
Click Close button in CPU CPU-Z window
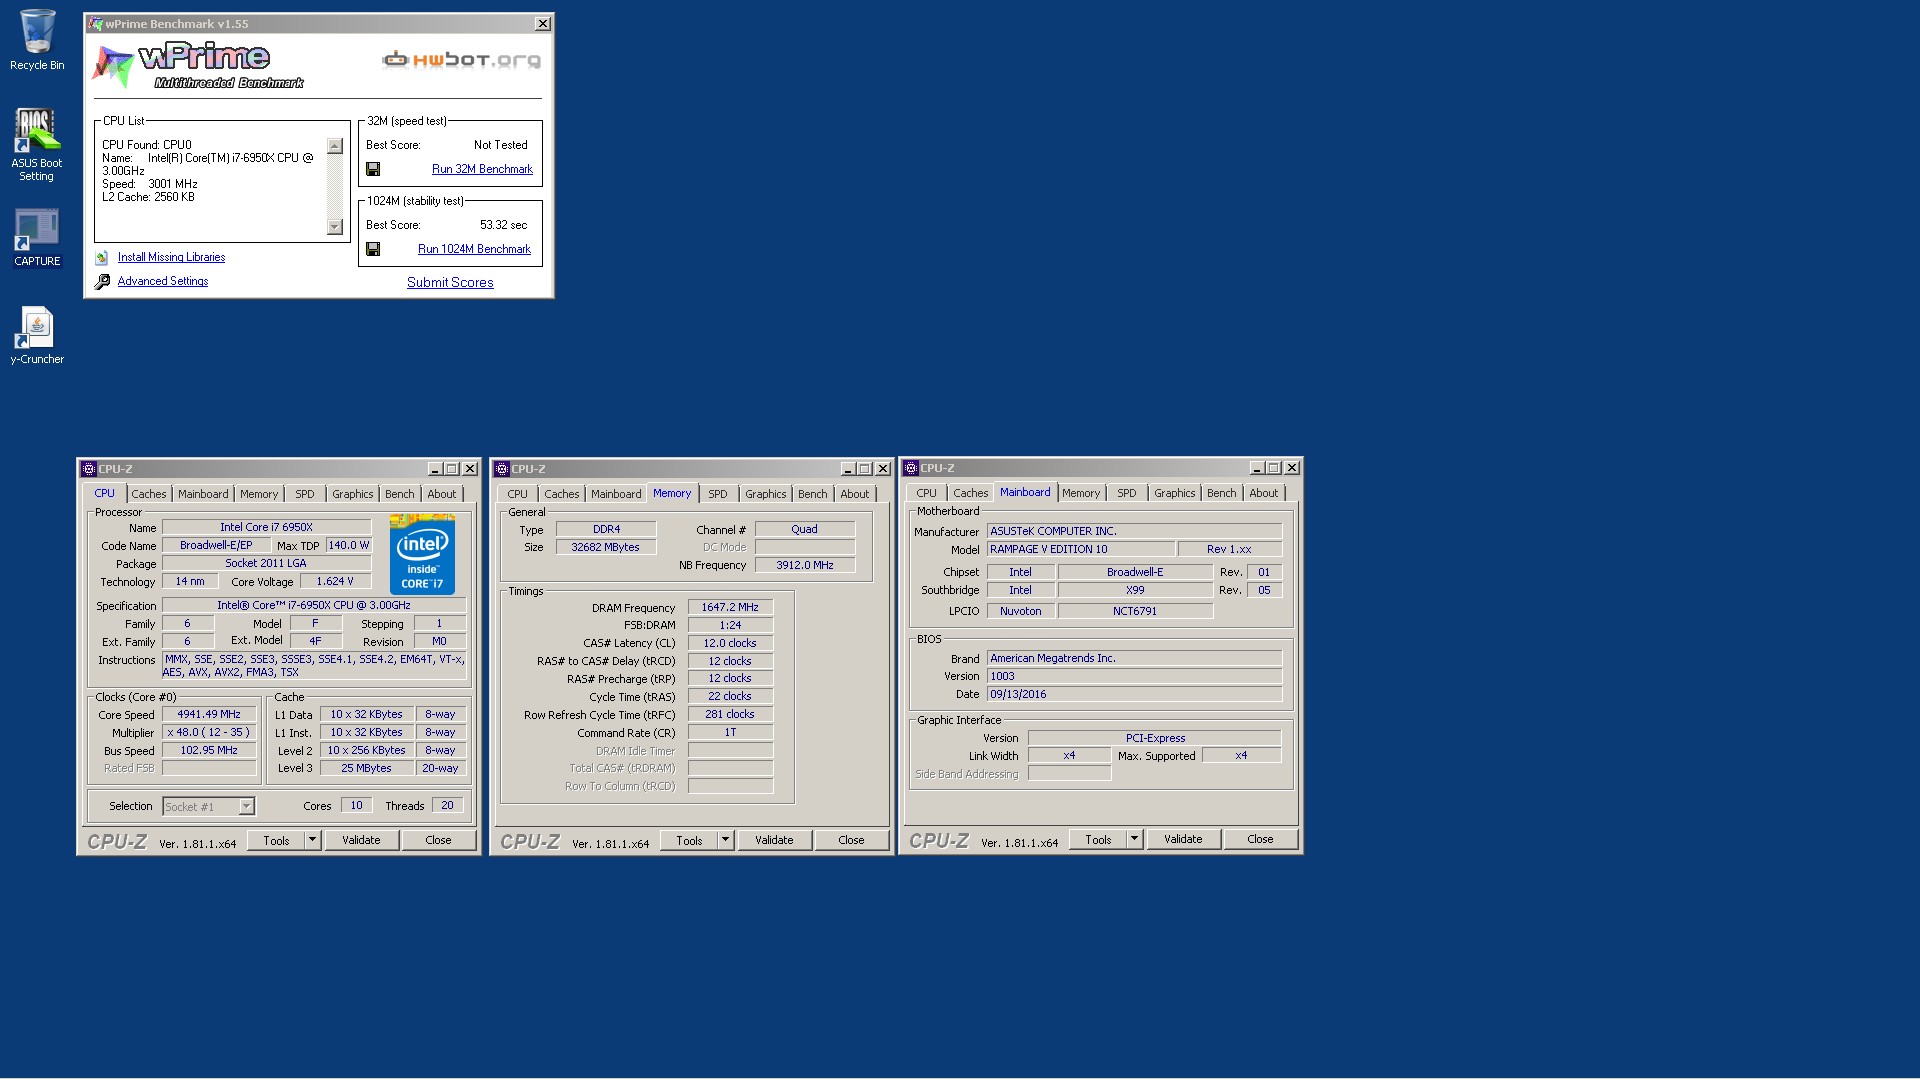pyautogui.click(x=439, y=840)
